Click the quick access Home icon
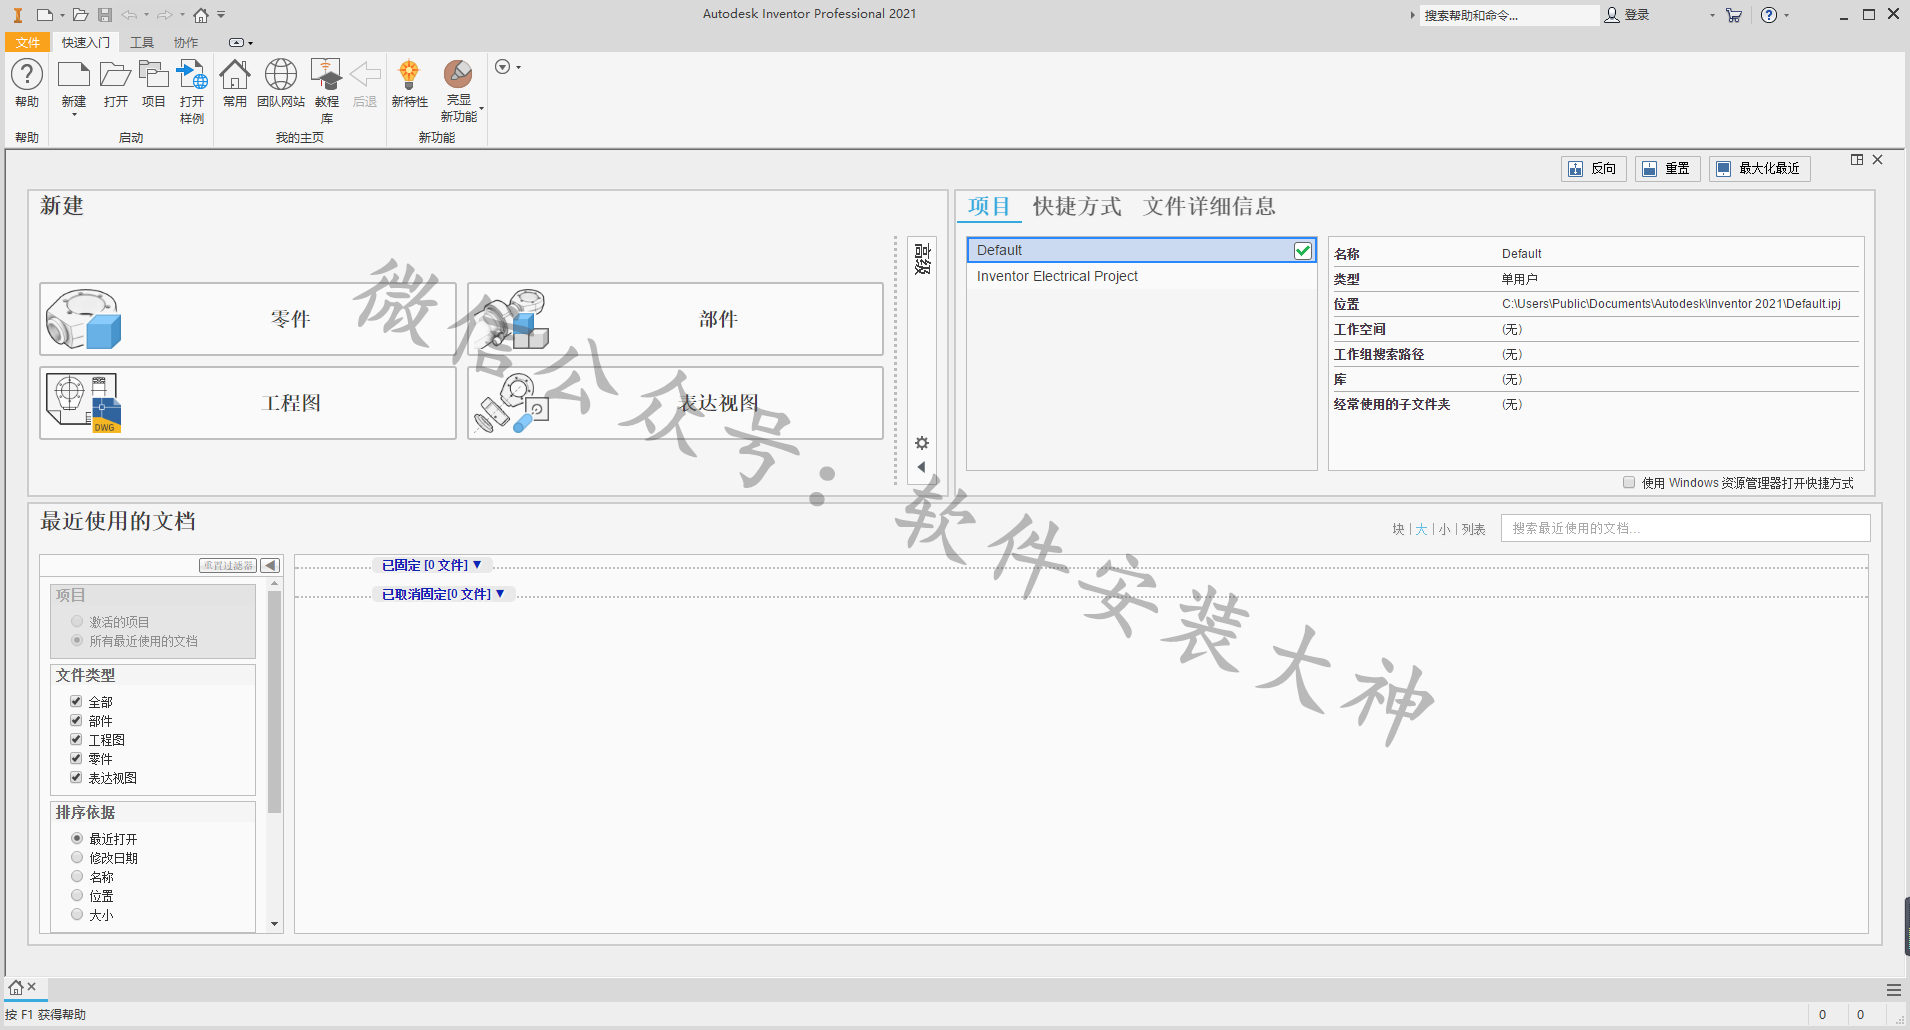This screenshot has height=1030, width=1910. (201, 15)
